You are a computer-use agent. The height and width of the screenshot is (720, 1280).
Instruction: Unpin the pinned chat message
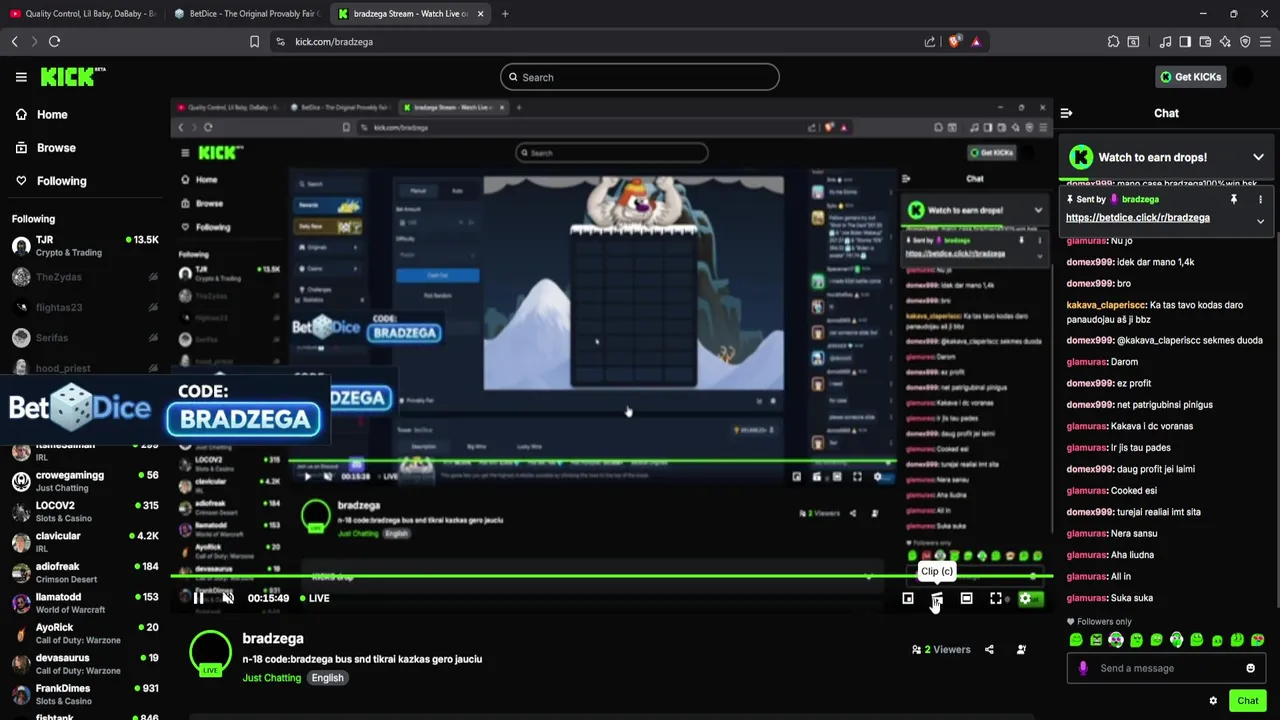click(x=1234, y=199)
